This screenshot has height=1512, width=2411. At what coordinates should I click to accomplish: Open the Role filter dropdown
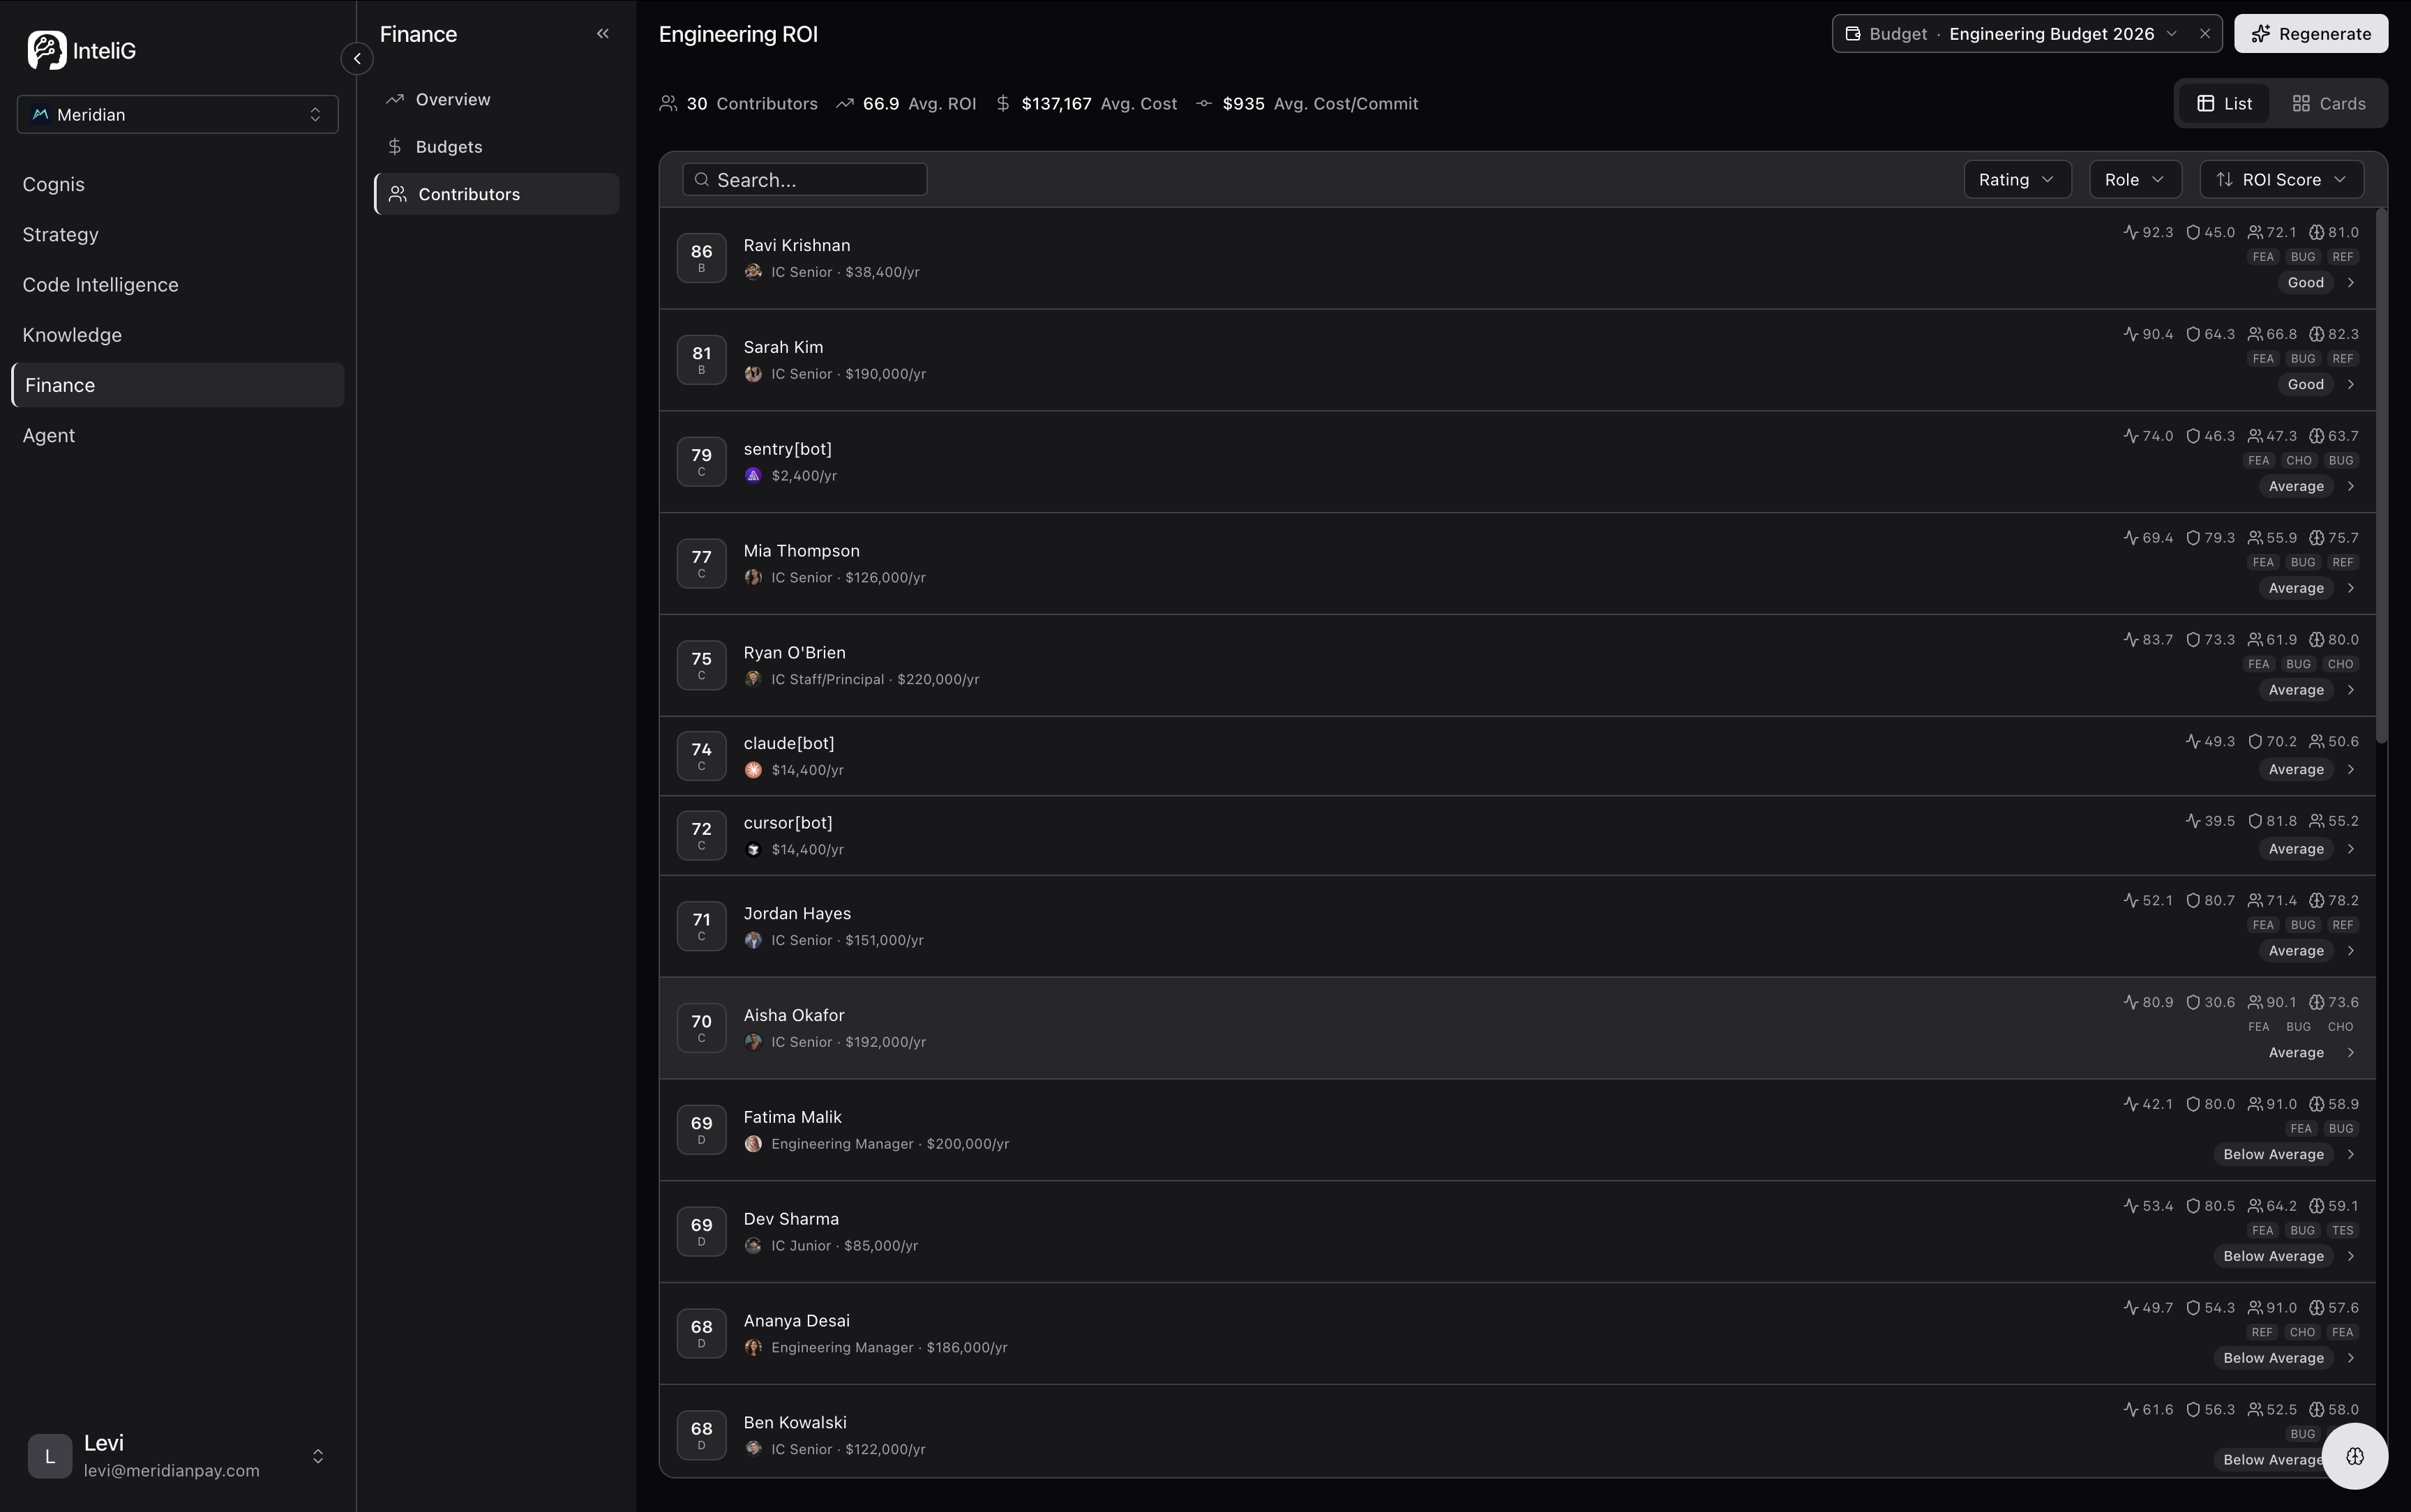coord(2134,180)
